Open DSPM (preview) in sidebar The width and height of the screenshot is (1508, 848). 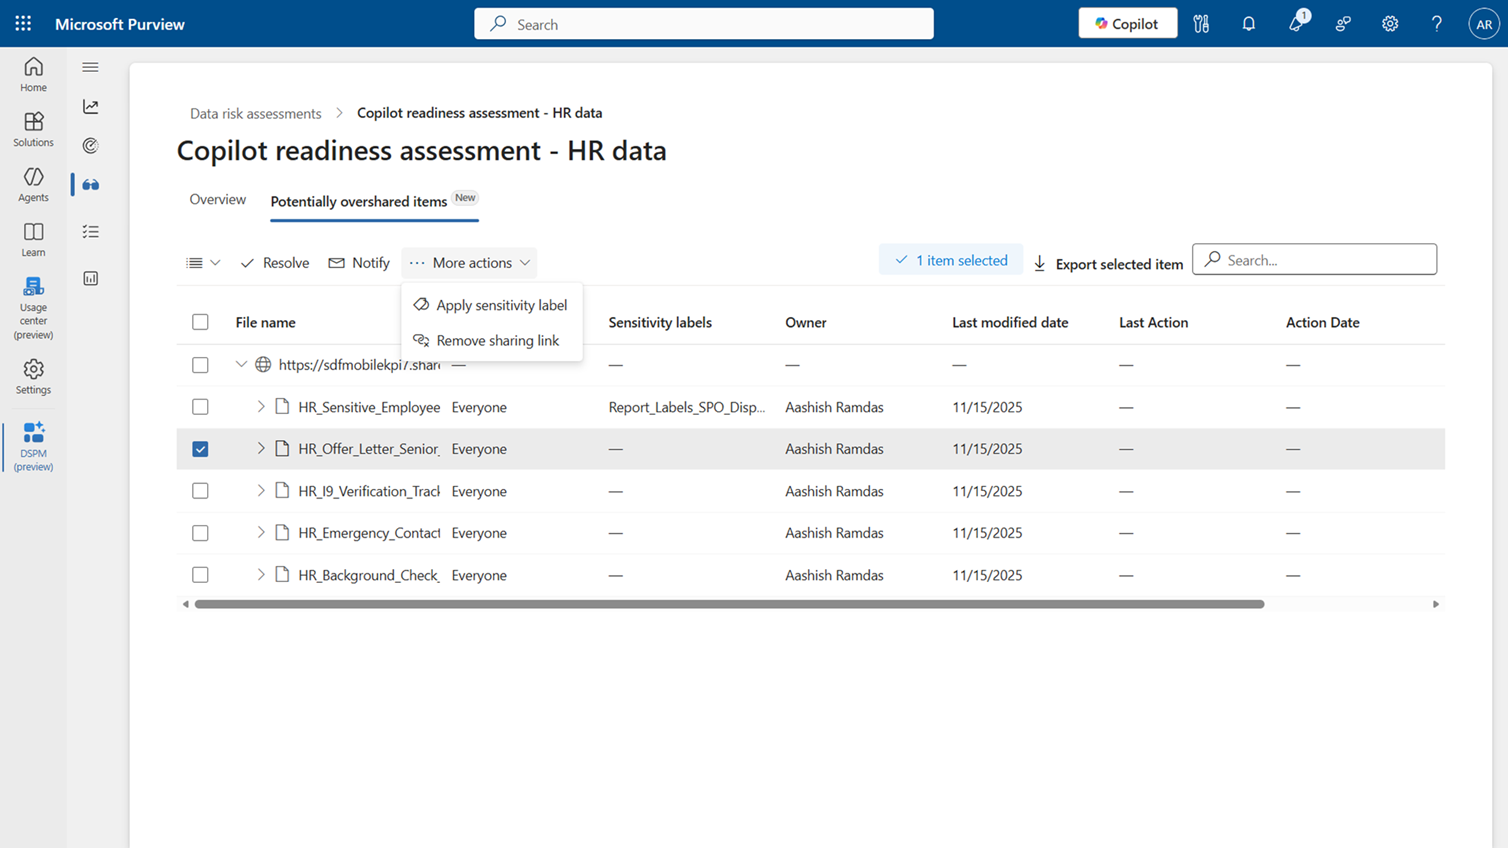(x=33, y=445)
